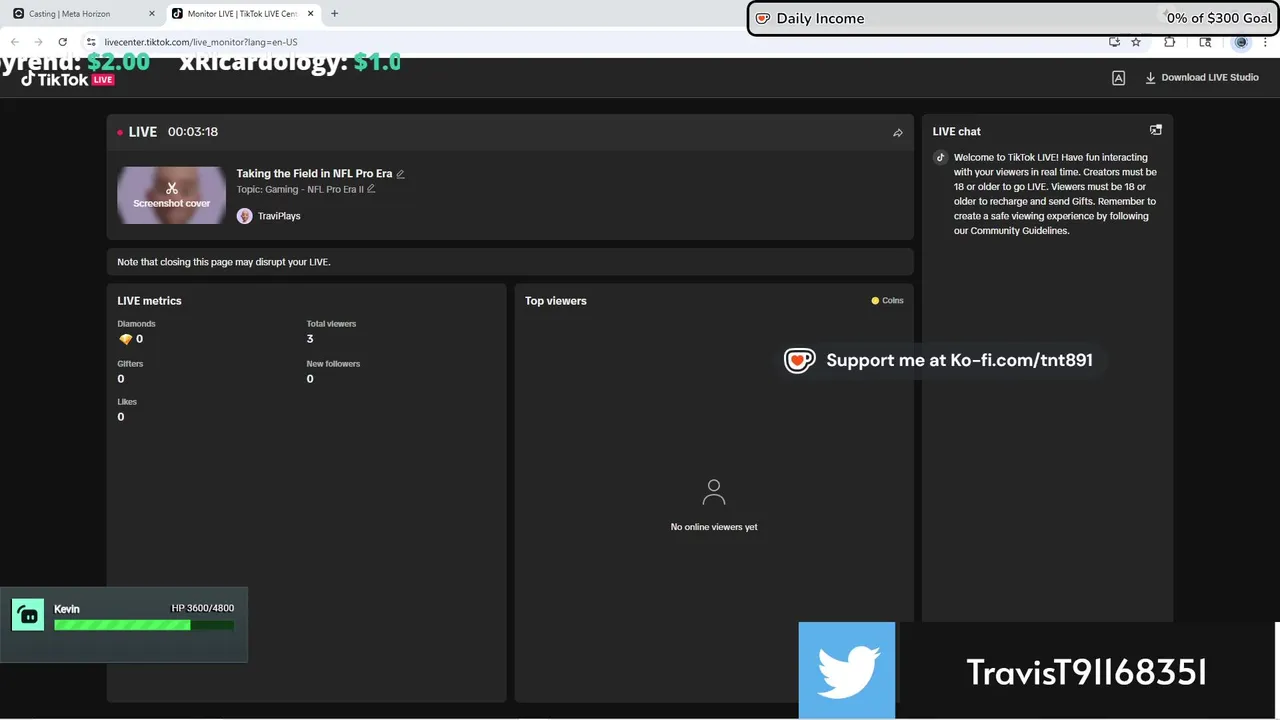
Task: Click the TikTok LIVE logo
Action: (x=68, y=79)
